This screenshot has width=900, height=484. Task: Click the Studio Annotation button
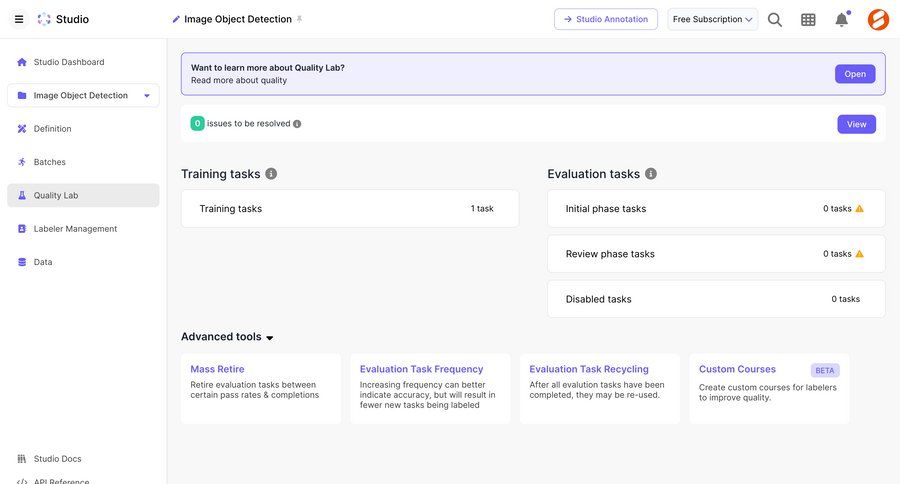pyautogui.click(x=606, y=20)
